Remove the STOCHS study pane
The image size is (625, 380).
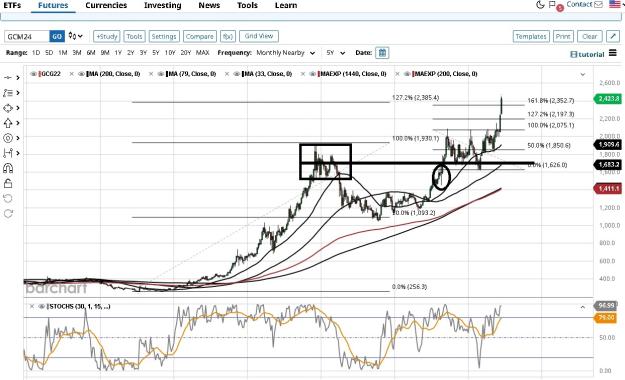(32, 306)
